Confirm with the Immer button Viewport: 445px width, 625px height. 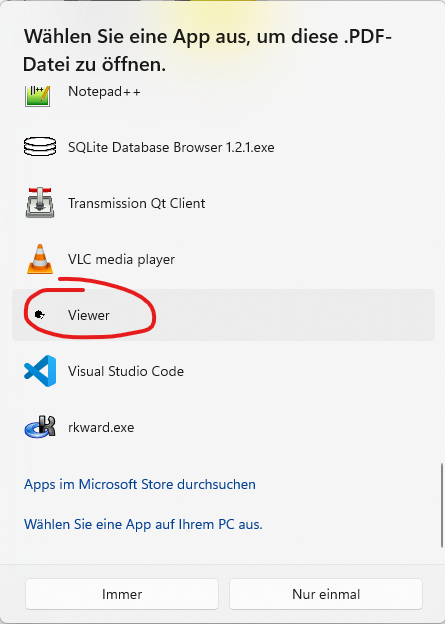[122, 594]
